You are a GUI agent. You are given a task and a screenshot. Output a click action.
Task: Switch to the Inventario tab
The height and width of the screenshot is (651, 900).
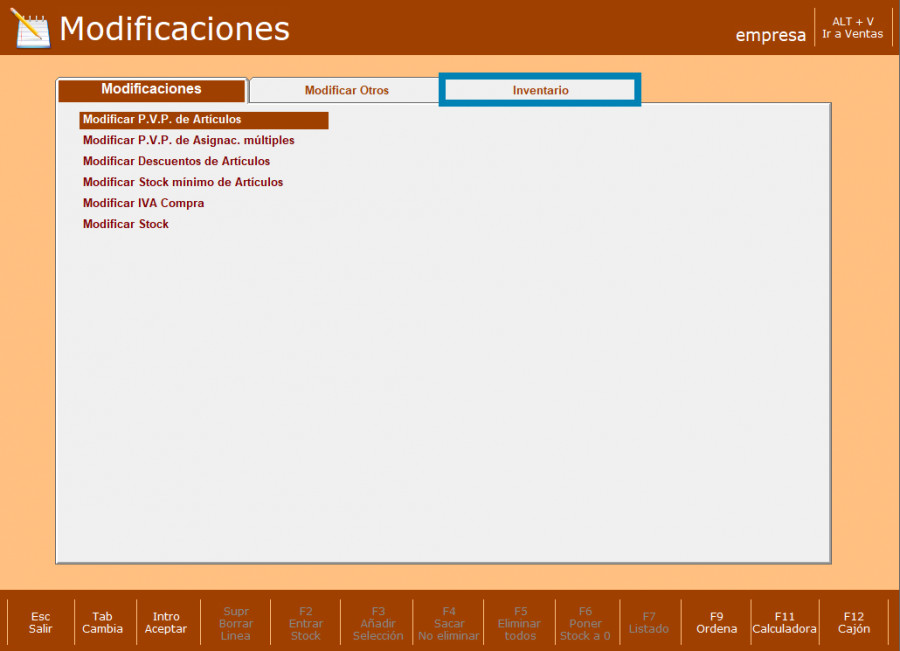click(540, 90)
